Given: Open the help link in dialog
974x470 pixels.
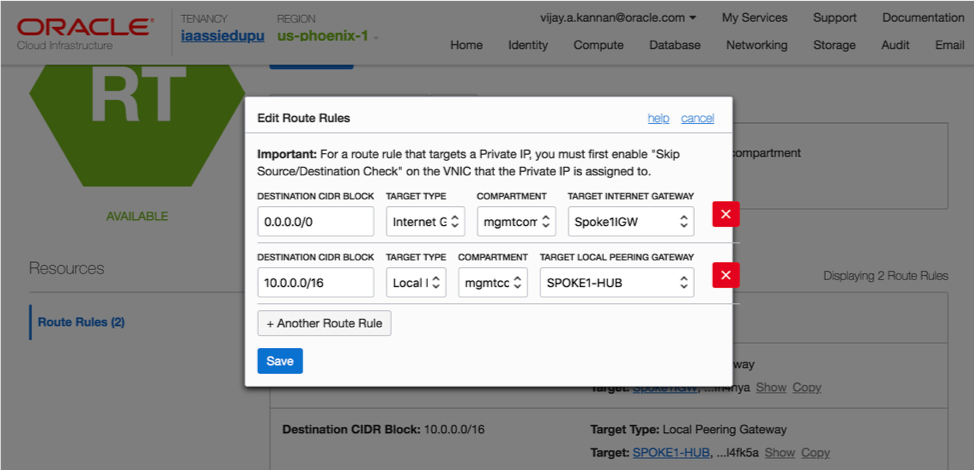Looking at the screenshot, I should [x=658, y=118].
